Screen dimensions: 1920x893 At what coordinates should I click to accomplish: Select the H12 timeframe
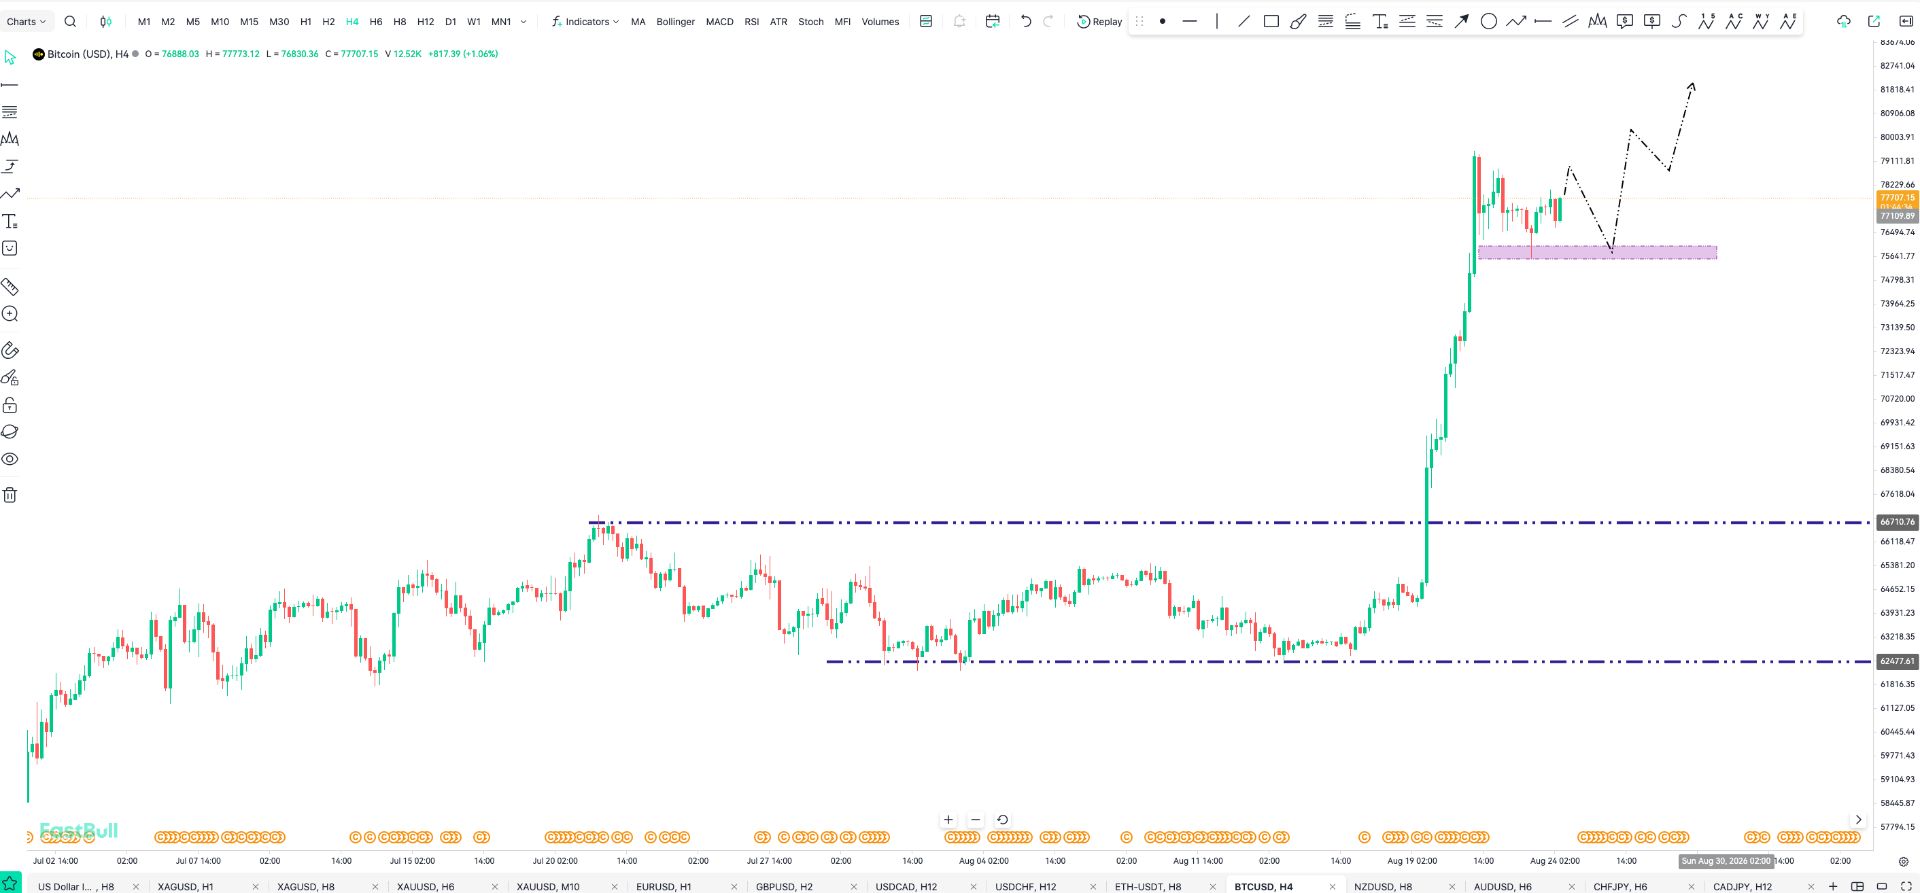click(x=425, y=21)
